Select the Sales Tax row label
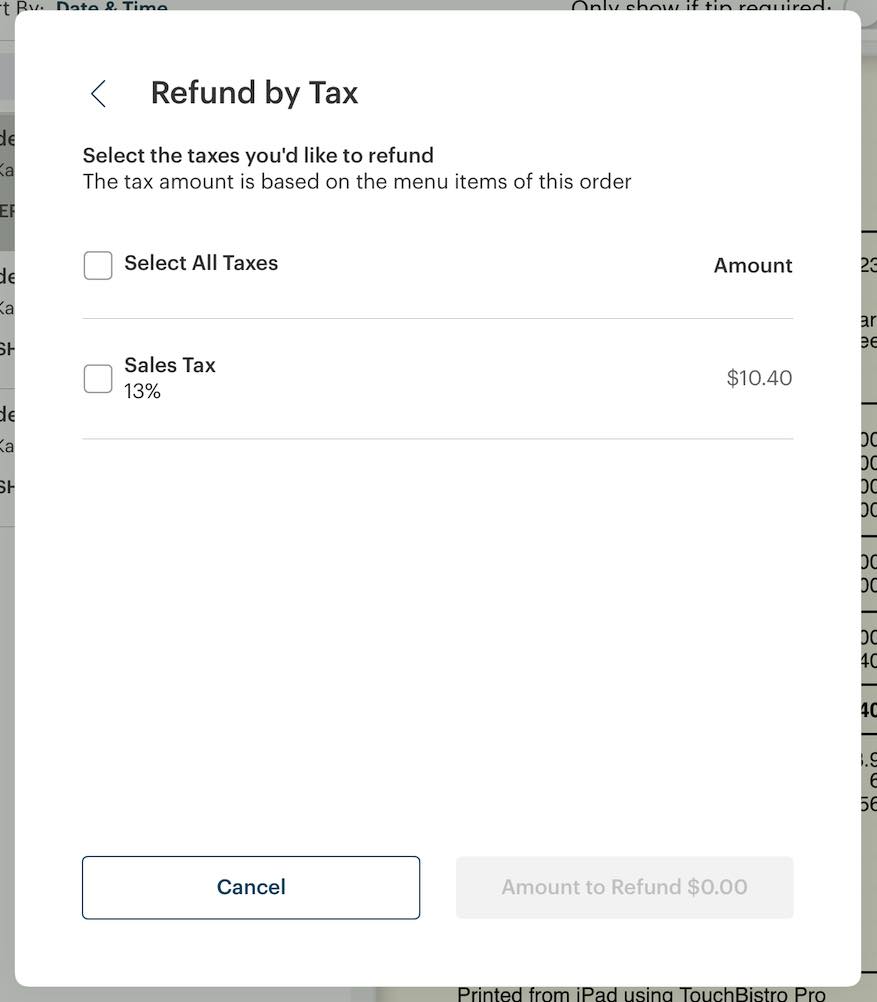The width and height of the screenshot is (877, 1002). 169,365
